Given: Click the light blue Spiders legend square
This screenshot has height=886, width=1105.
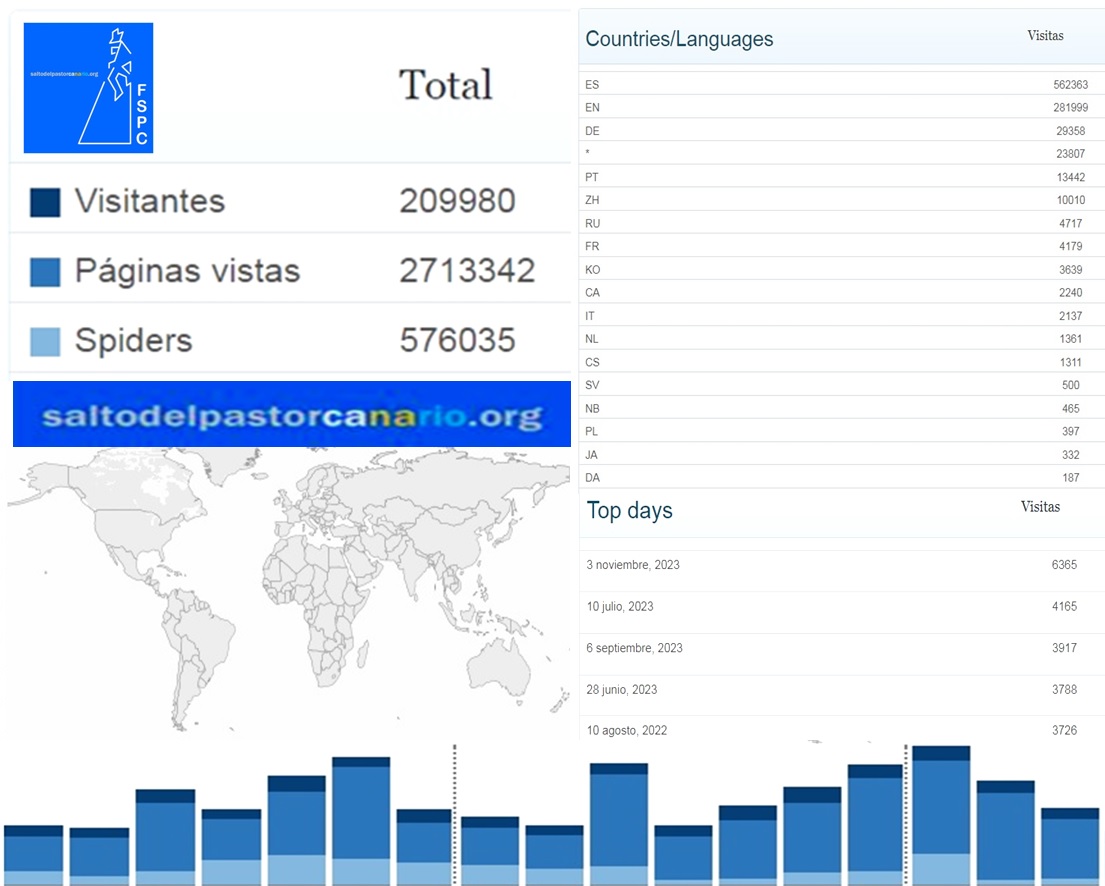Looking at the screenshot, I should 45,342.
